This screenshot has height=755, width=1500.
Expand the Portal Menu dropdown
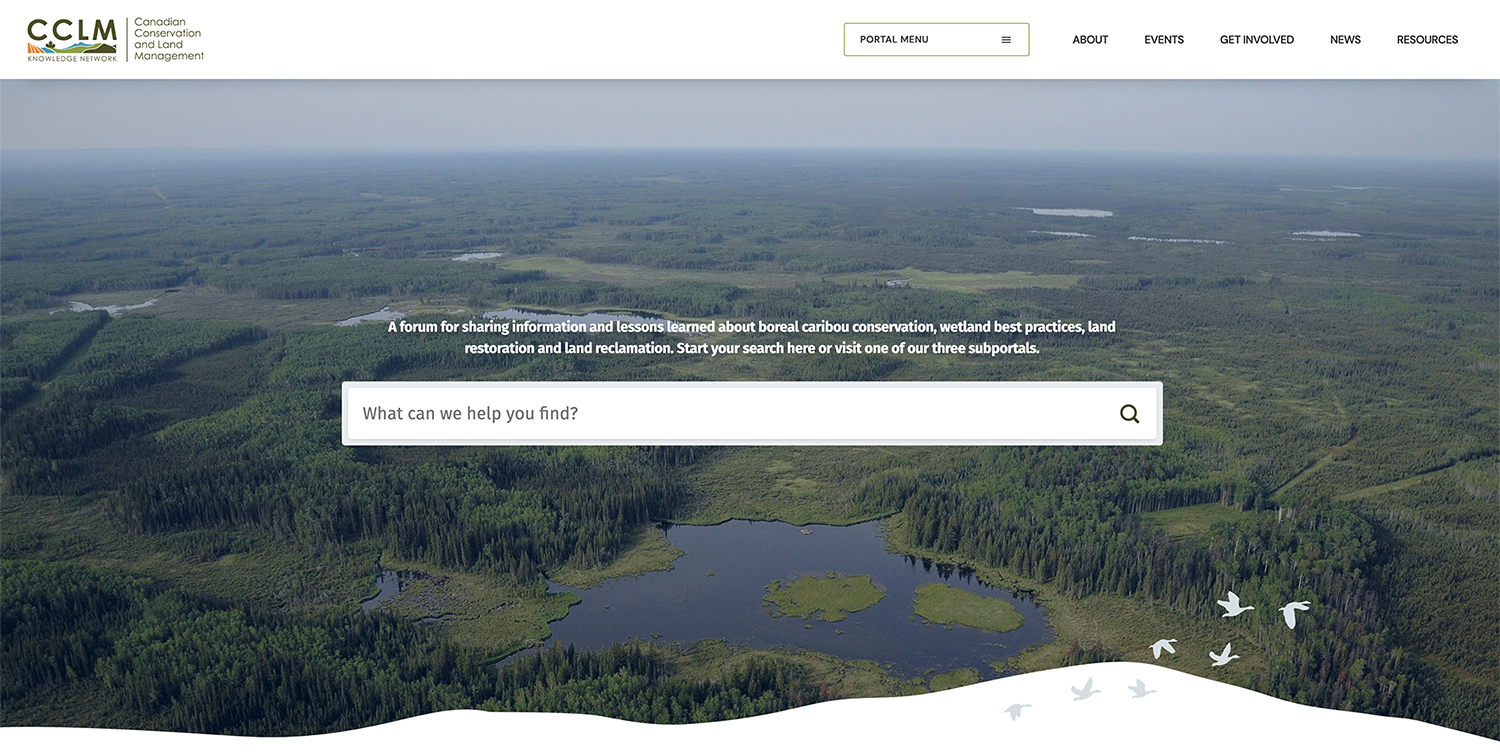coord(936,40)
